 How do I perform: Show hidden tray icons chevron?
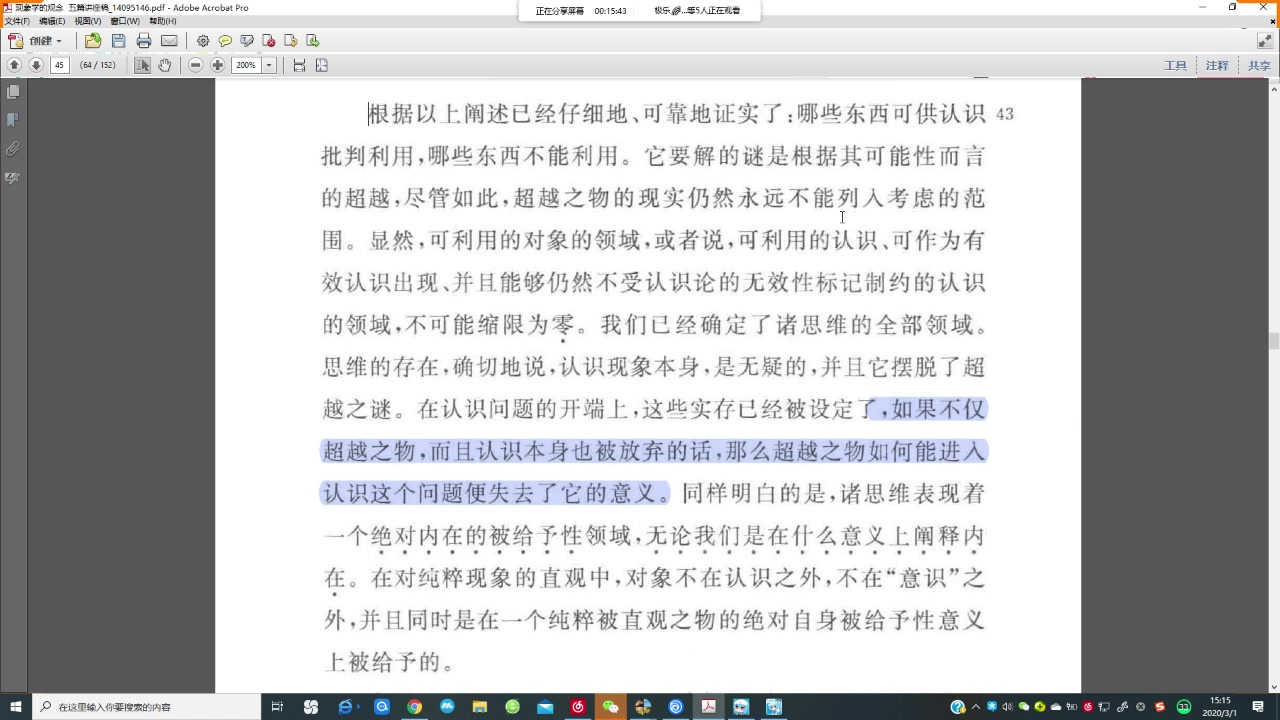977,707
